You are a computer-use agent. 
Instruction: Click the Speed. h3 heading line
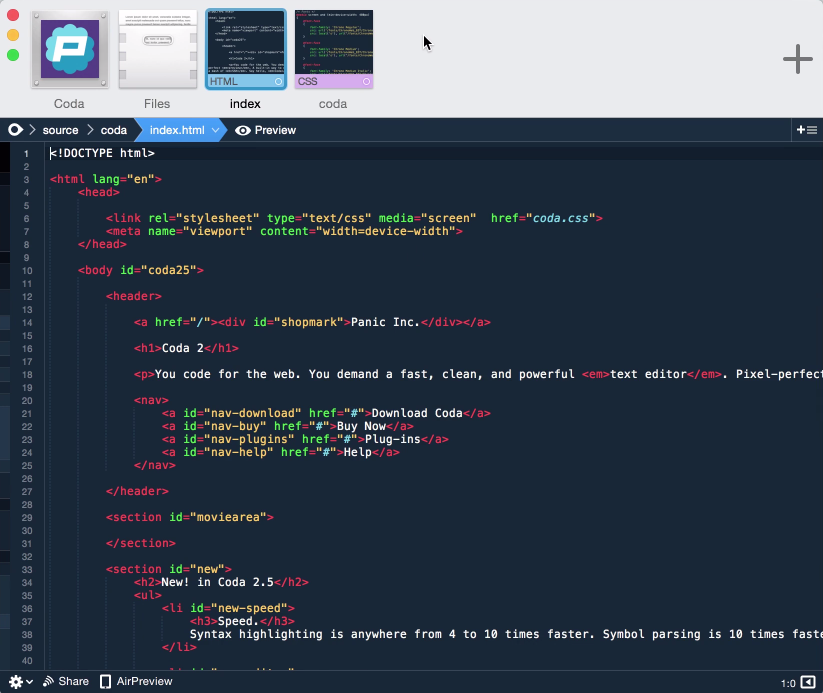tap(242, 621)
